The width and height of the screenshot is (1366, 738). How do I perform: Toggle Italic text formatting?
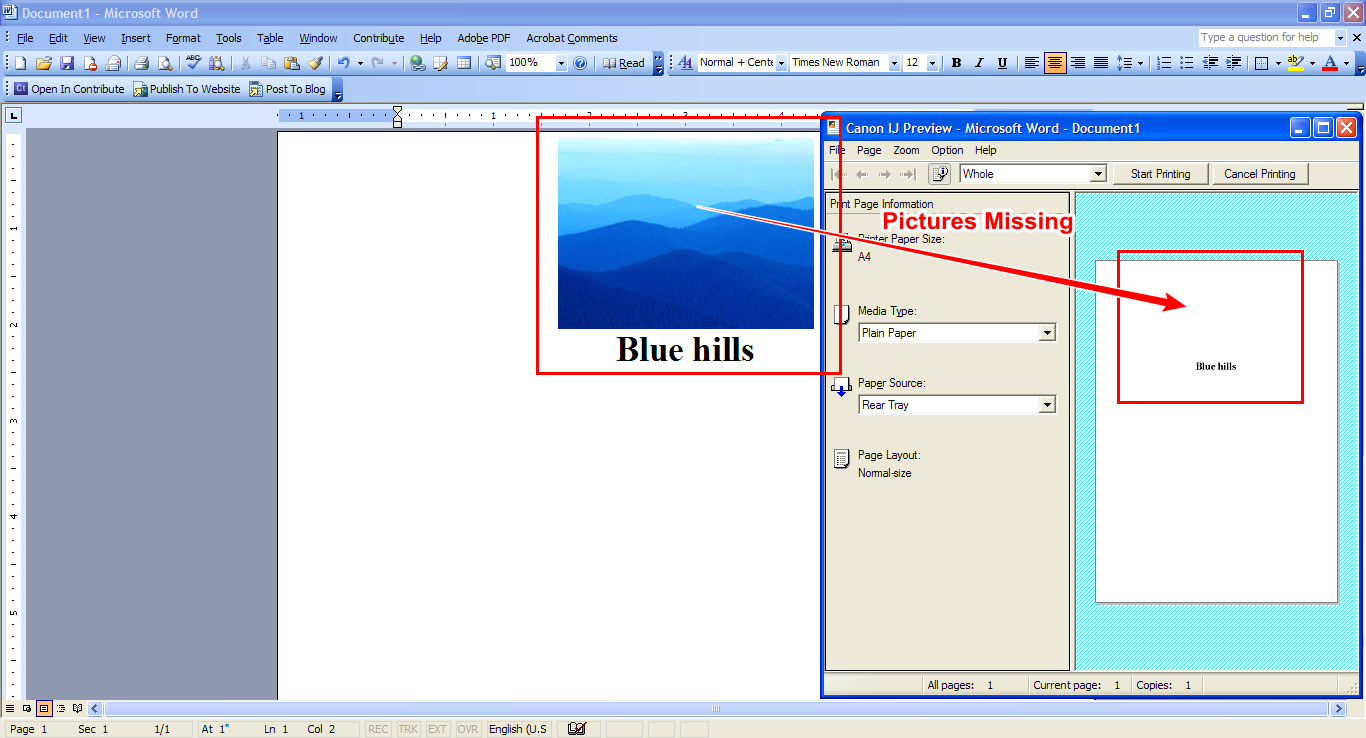(x=979, y=63)
